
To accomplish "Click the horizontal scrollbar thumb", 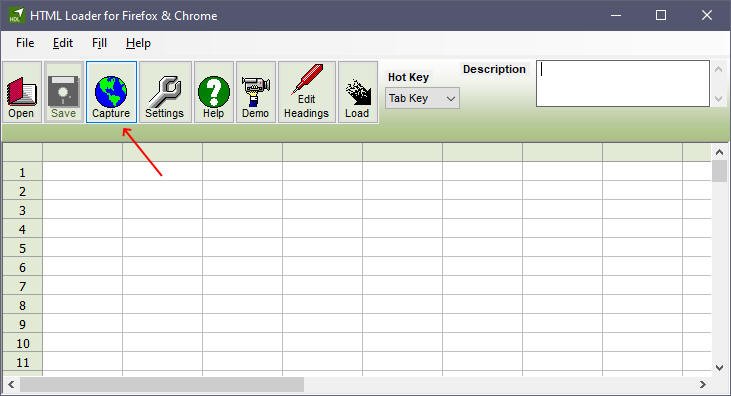I will coord(162,385).
